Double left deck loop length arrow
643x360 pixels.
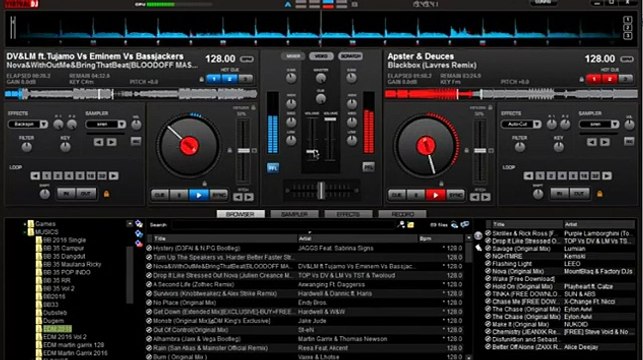[x=114, y=176]
